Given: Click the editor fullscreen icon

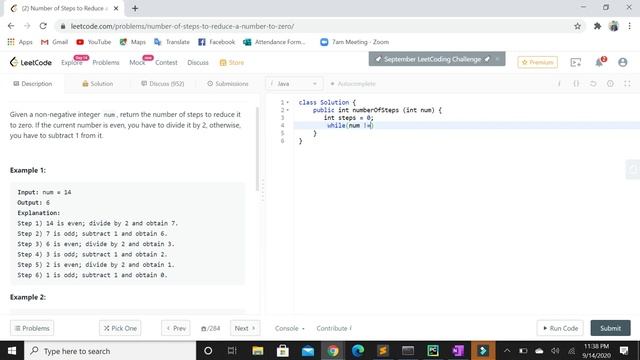Looking at the screenshot, I should [627, 84].
